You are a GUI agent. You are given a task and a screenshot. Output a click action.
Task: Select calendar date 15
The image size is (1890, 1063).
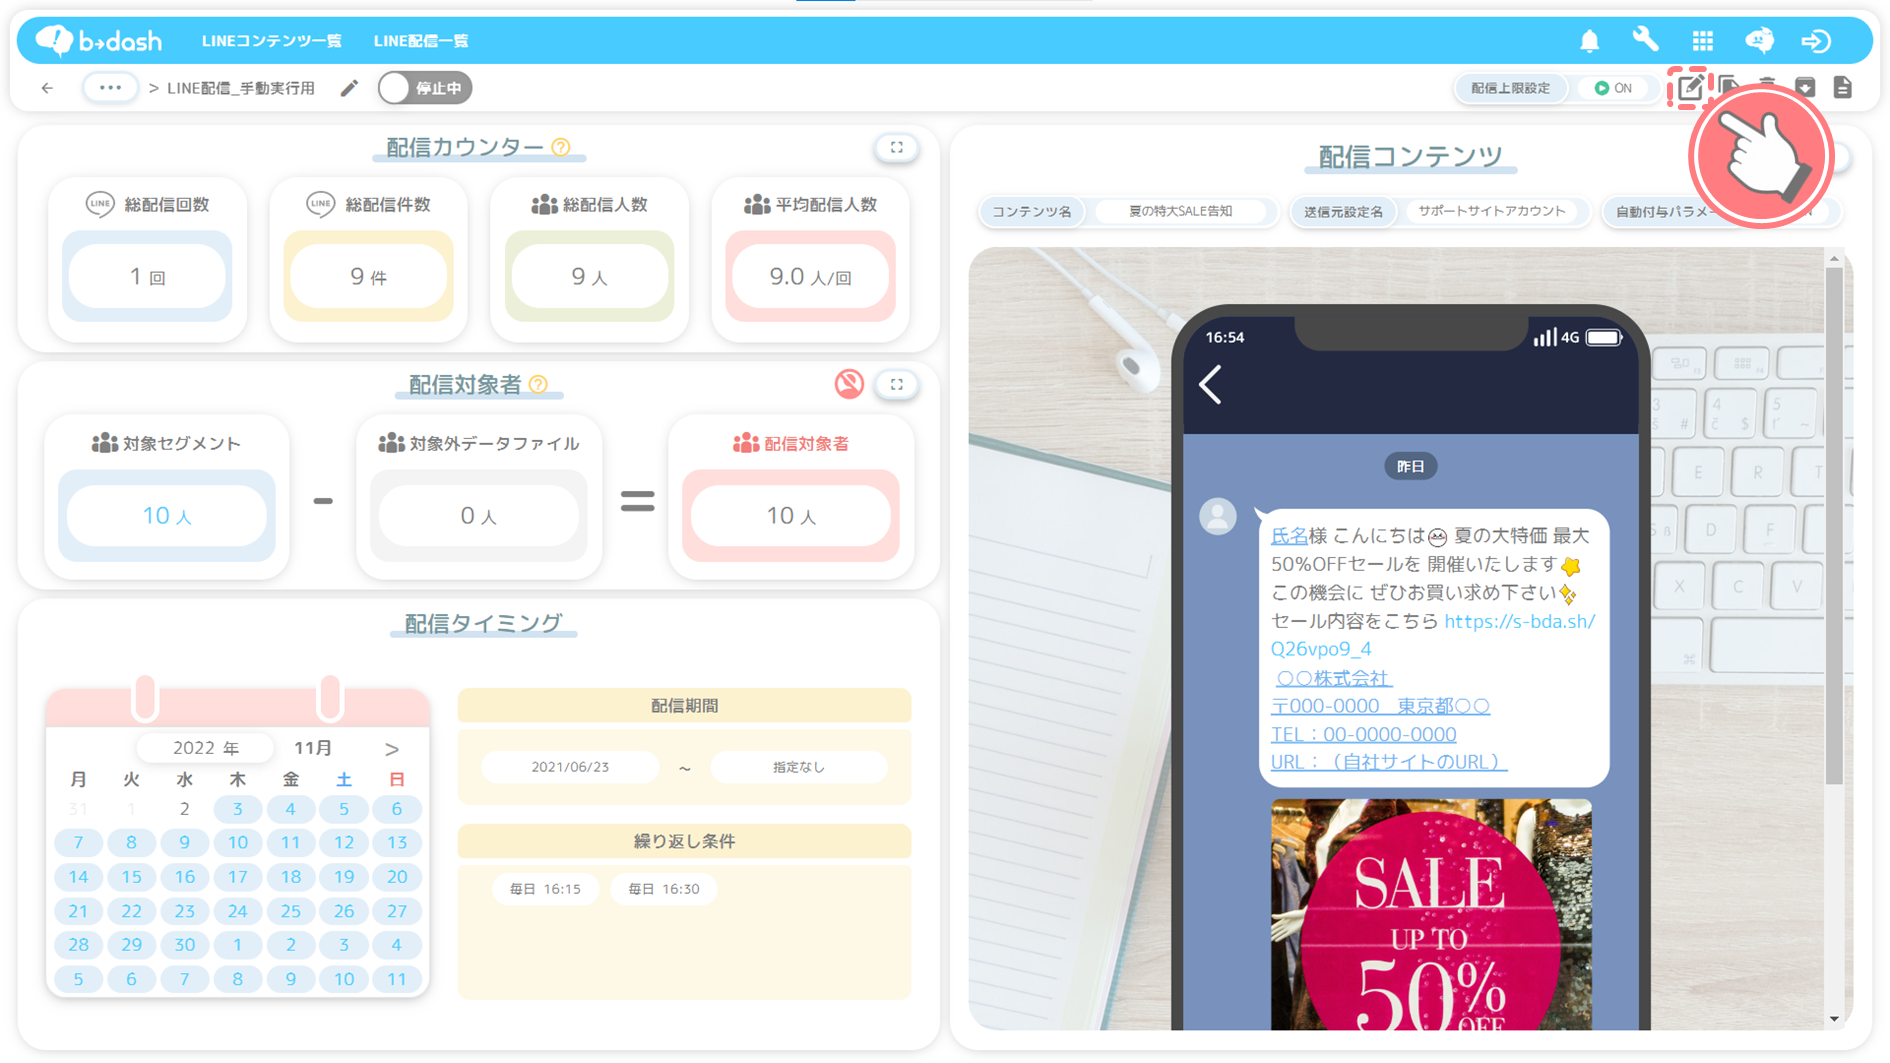131,877
